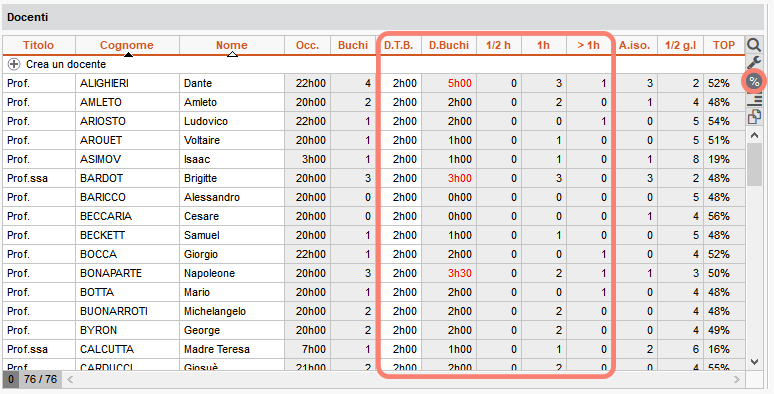774x394 pixels.
Task: Click the first name Michelangelo
Action: (x=215, y=312)
